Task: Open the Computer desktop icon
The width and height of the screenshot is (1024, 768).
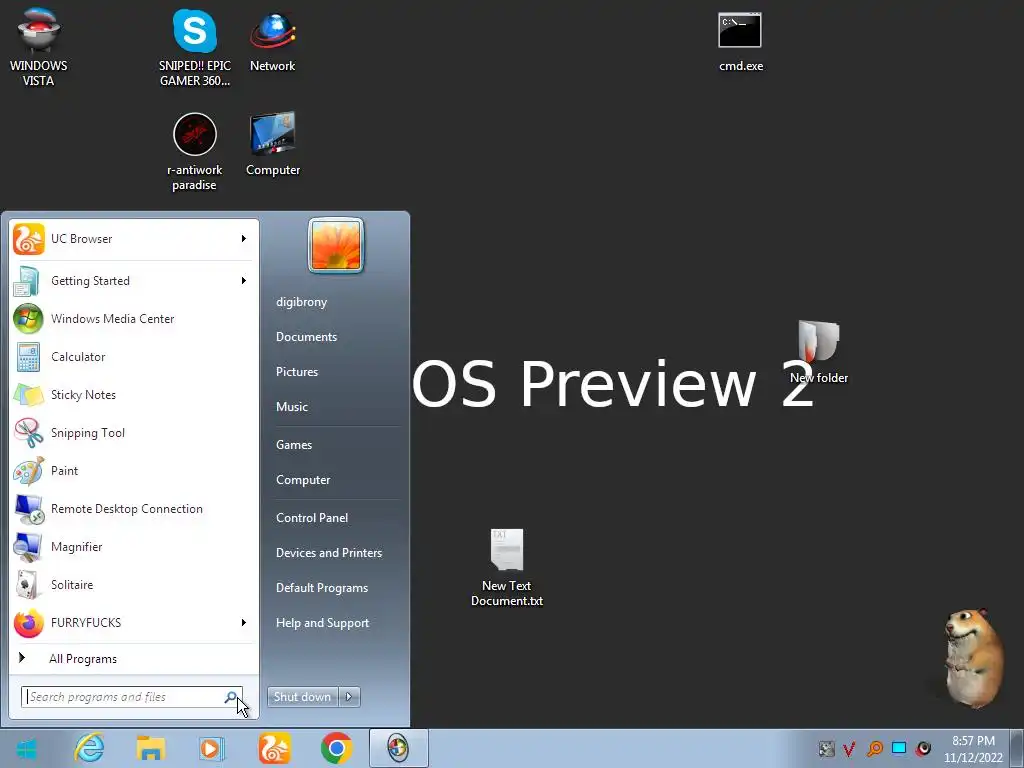Action: (273, 145)
